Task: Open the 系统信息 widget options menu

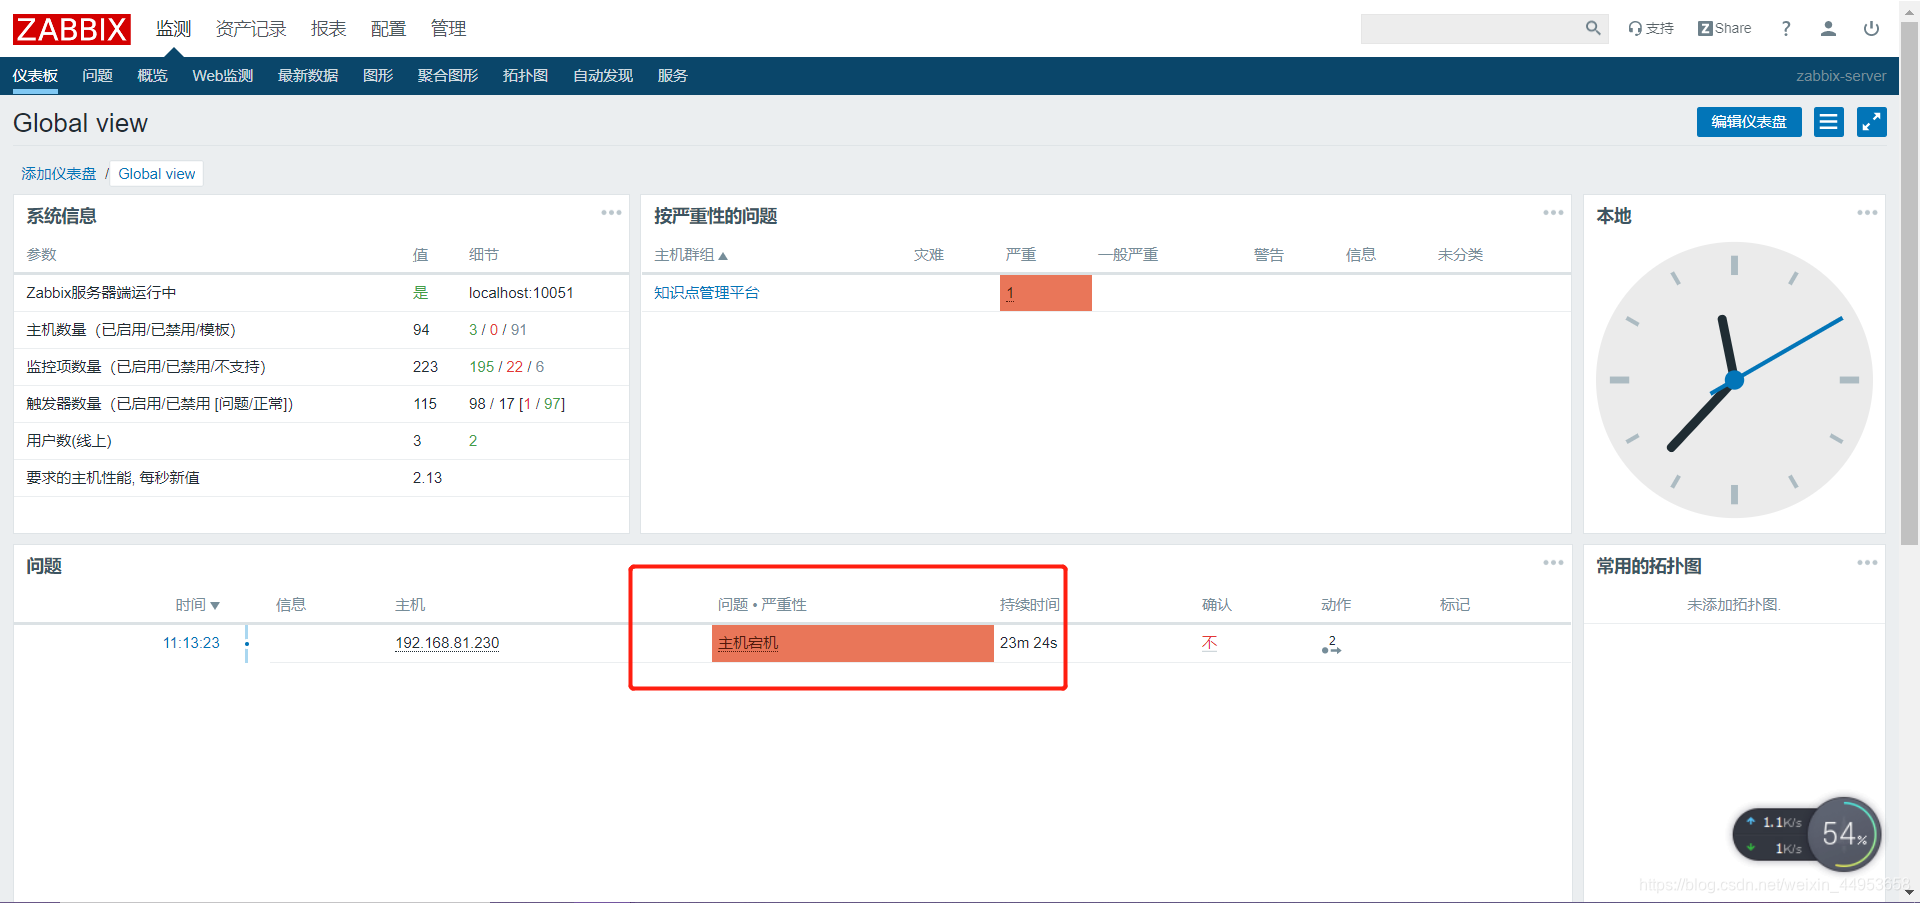Action: point(611,213)
